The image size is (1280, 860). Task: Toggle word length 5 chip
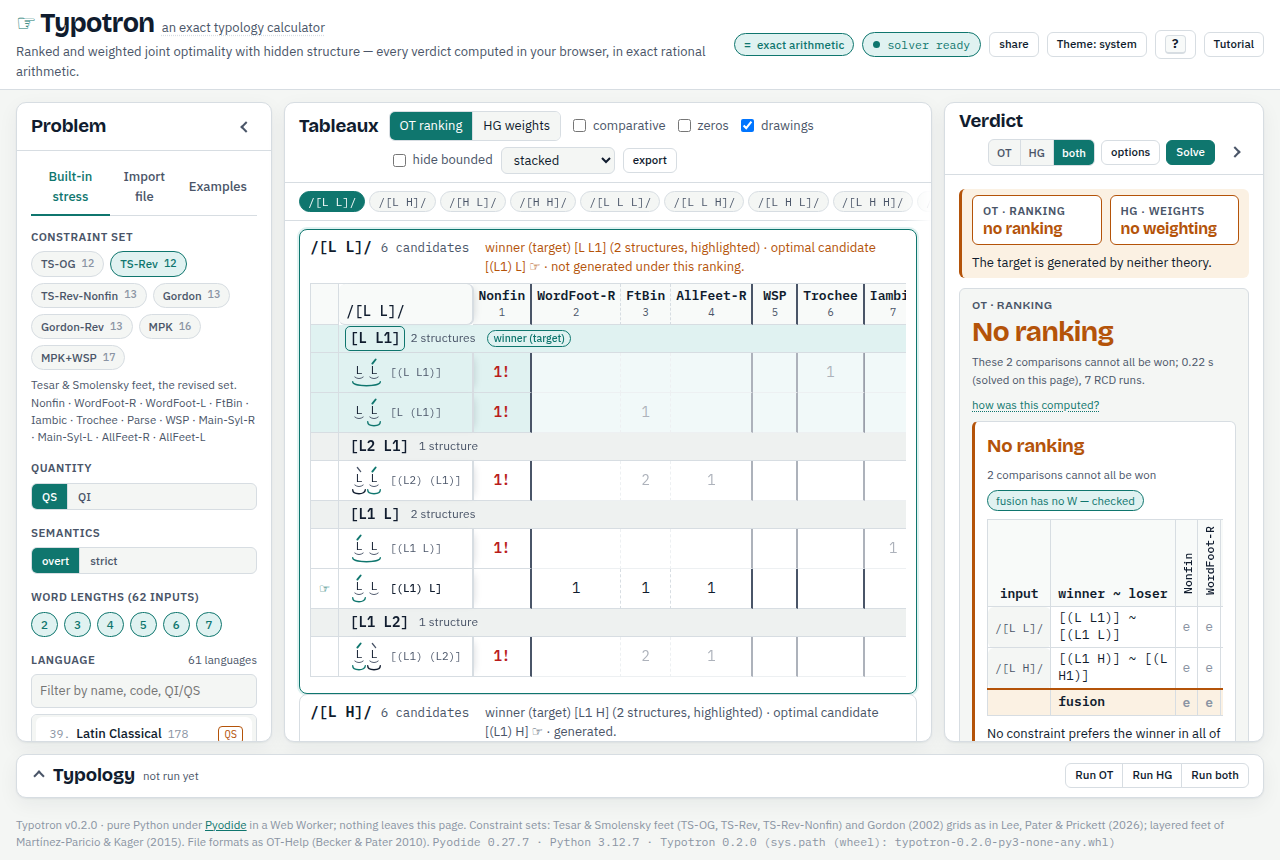coord(143,625)
